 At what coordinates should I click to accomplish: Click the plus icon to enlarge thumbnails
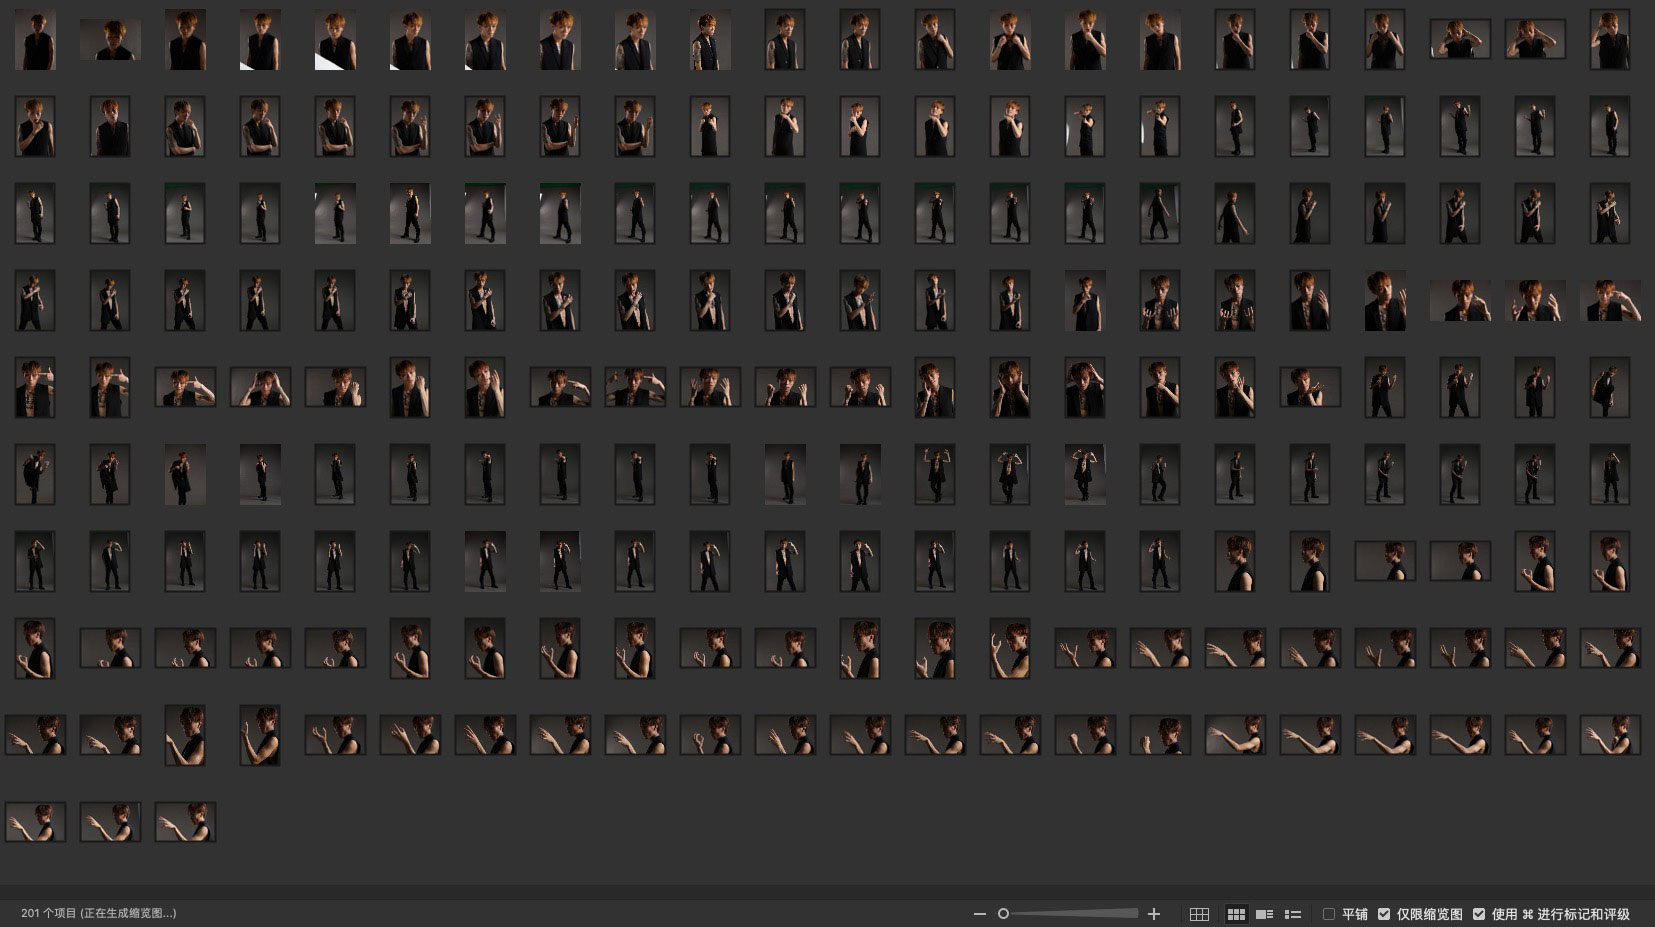pos(1154,914)
